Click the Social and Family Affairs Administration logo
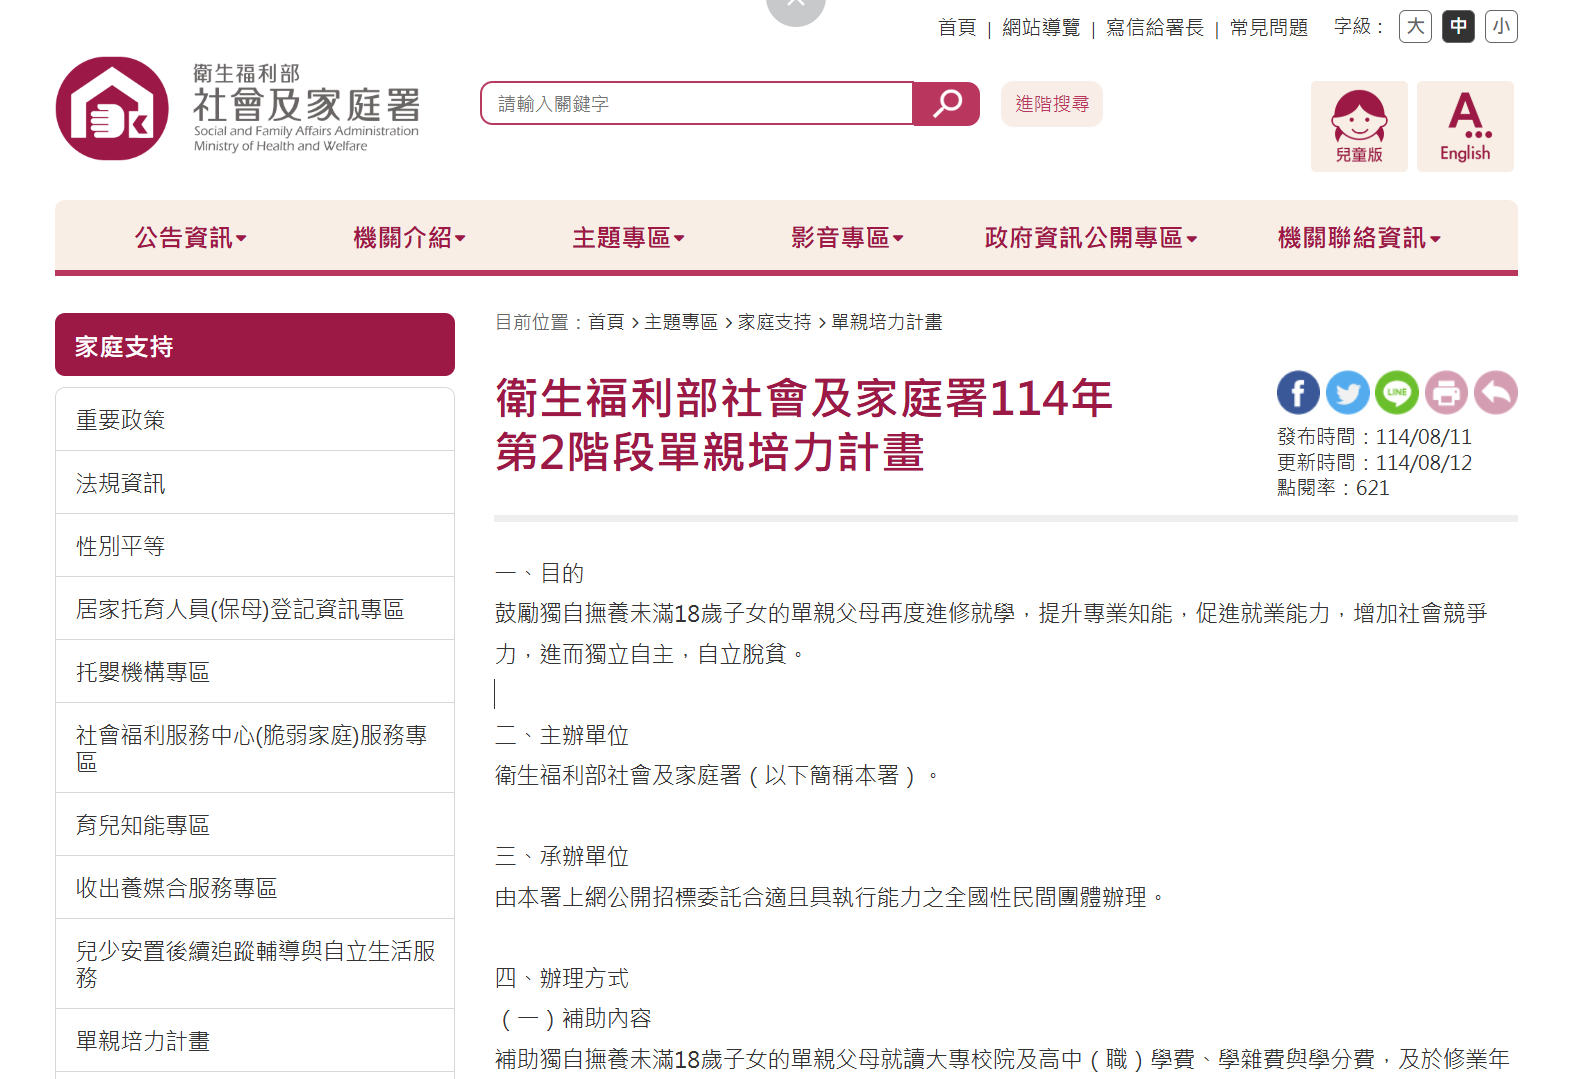The height and width of the screenshot is (1079, 1585). click(238, 108)
